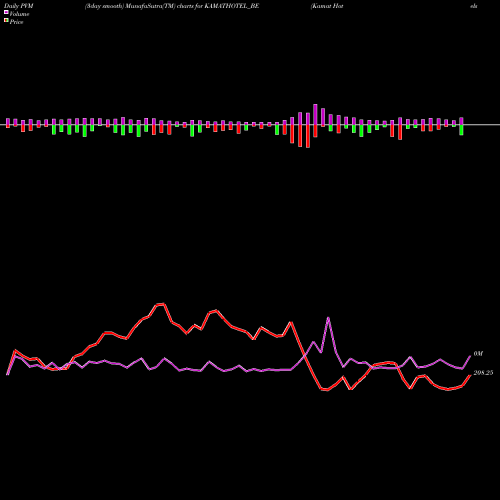Viewport: 500px width, 500px height.
Task: Click the 'Price' legend label
Action: coord(16,22)
